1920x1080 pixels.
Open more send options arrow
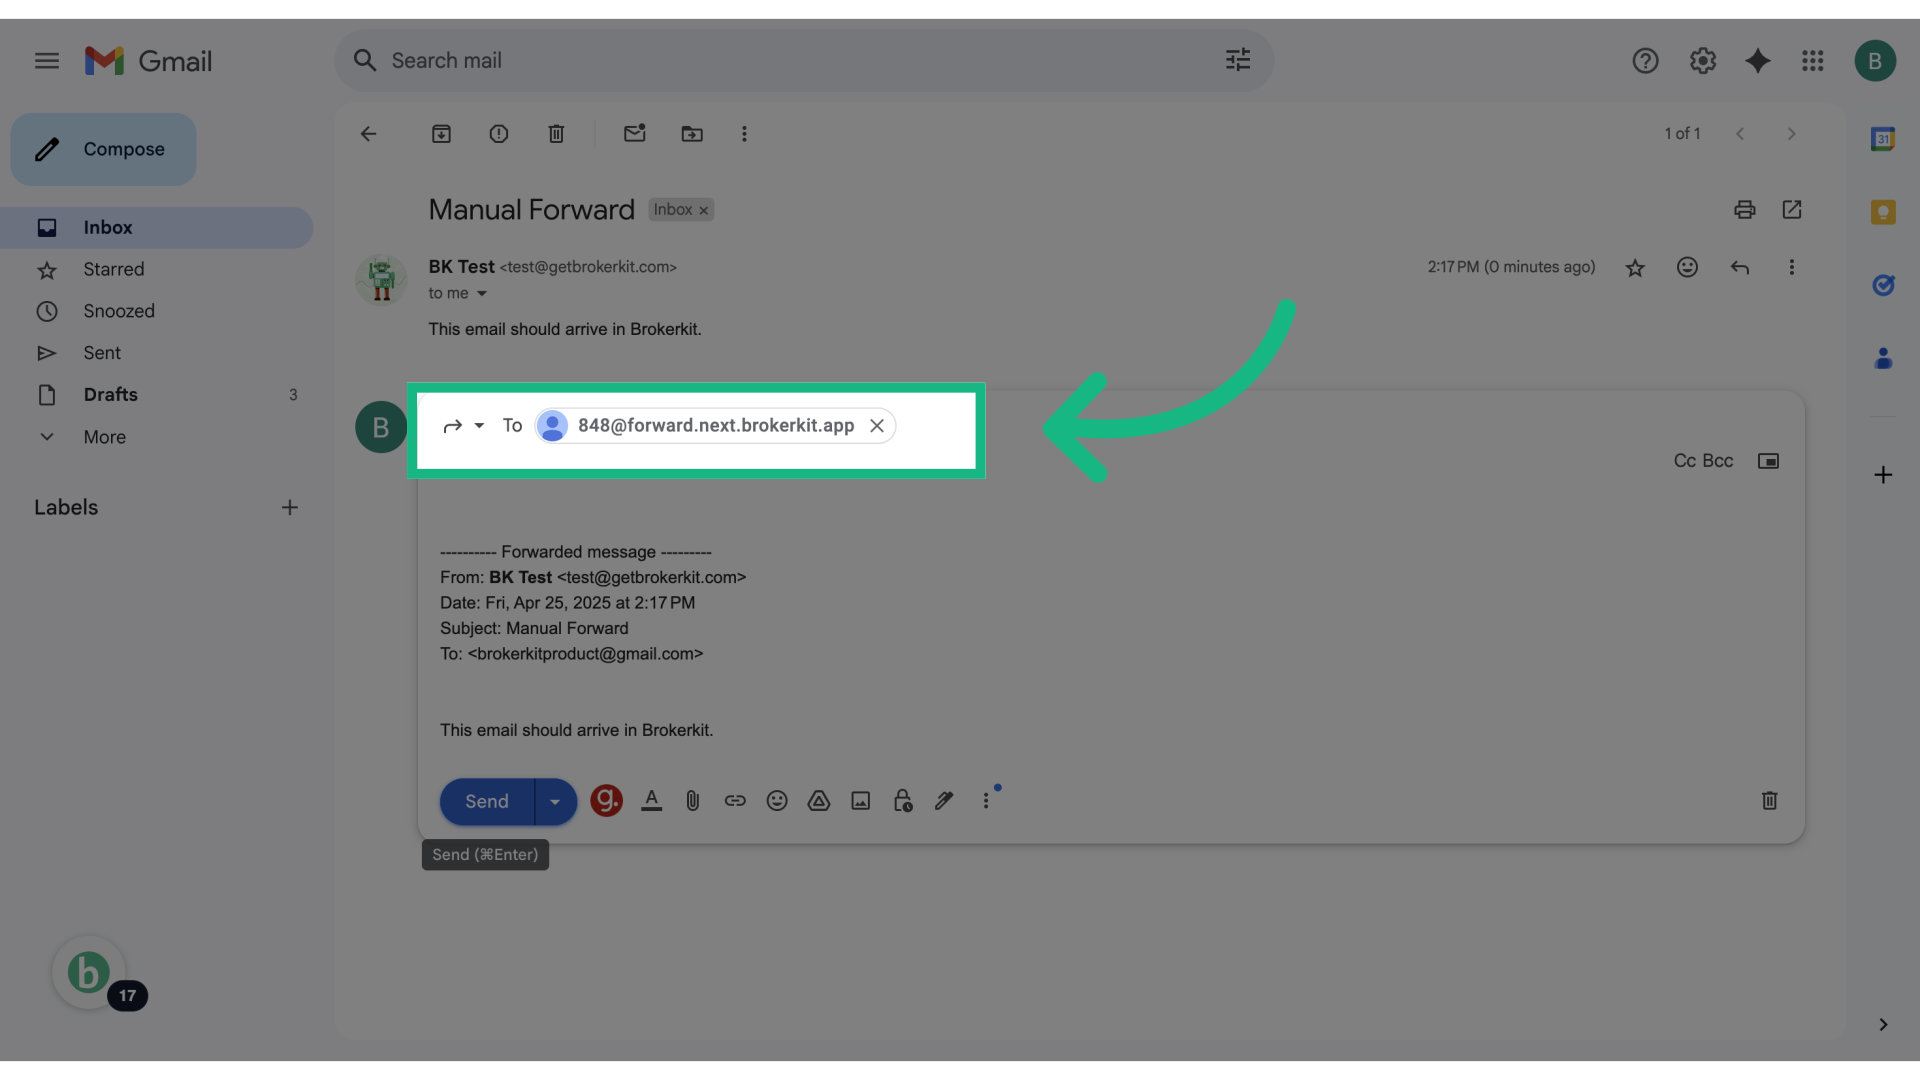click(x=555, y=802)
